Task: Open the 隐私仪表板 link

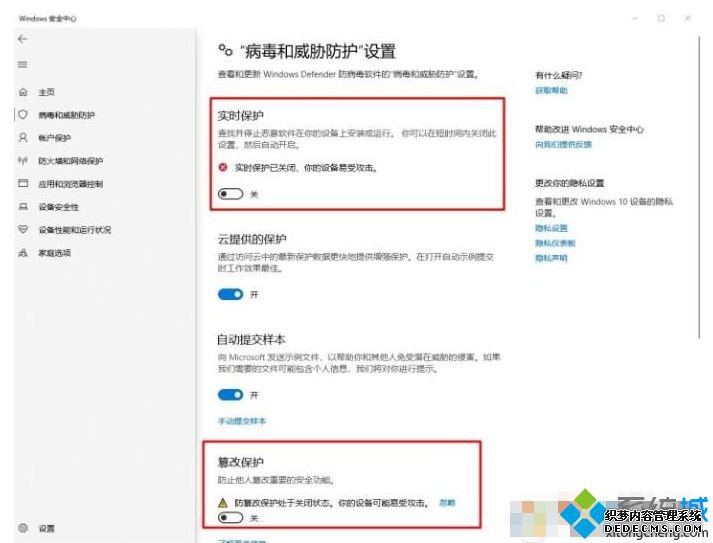Action: coord(555,243)
